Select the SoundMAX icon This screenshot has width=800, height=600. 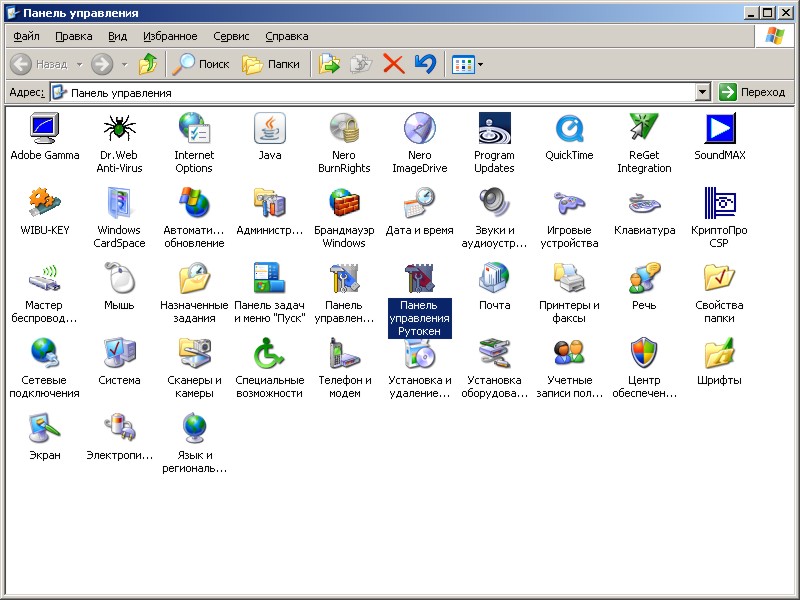tap(719, 129)
